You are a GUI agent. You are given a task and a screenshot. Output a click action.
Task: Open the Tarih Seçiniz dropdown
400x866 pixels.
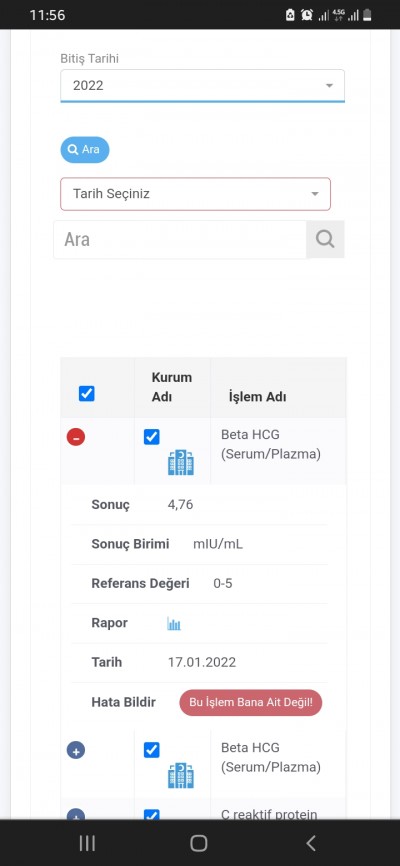(x=195, y=194)
